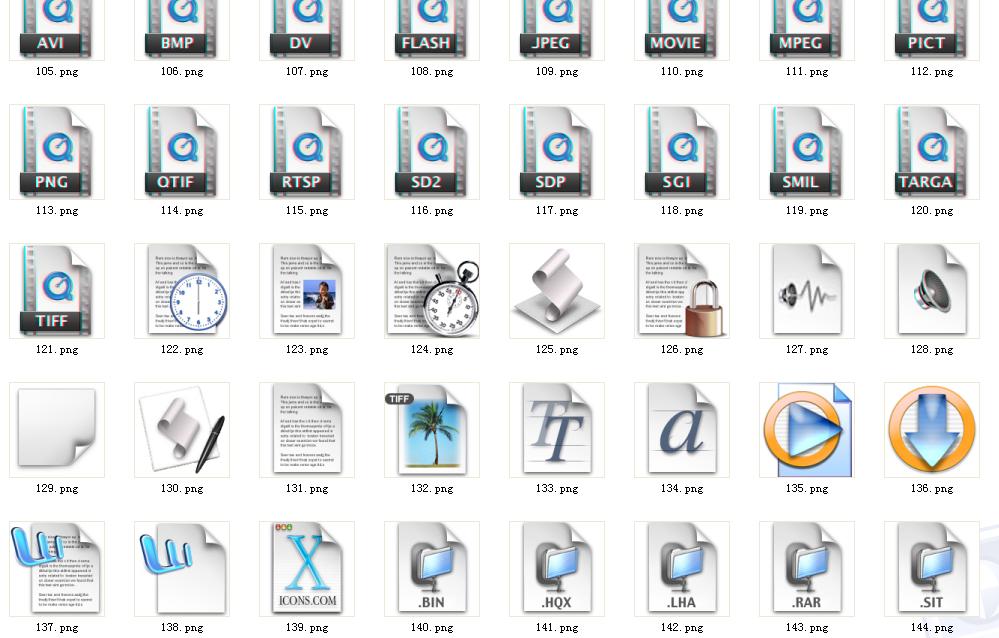
Task: Click the file name 139.png
Action: 306,627
